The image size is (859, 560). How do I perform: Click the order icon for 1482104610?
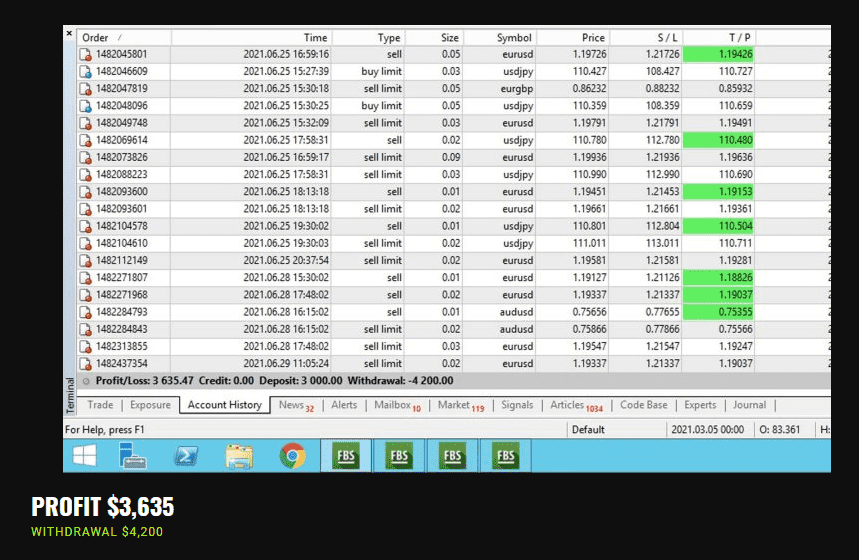pos(85,243)
